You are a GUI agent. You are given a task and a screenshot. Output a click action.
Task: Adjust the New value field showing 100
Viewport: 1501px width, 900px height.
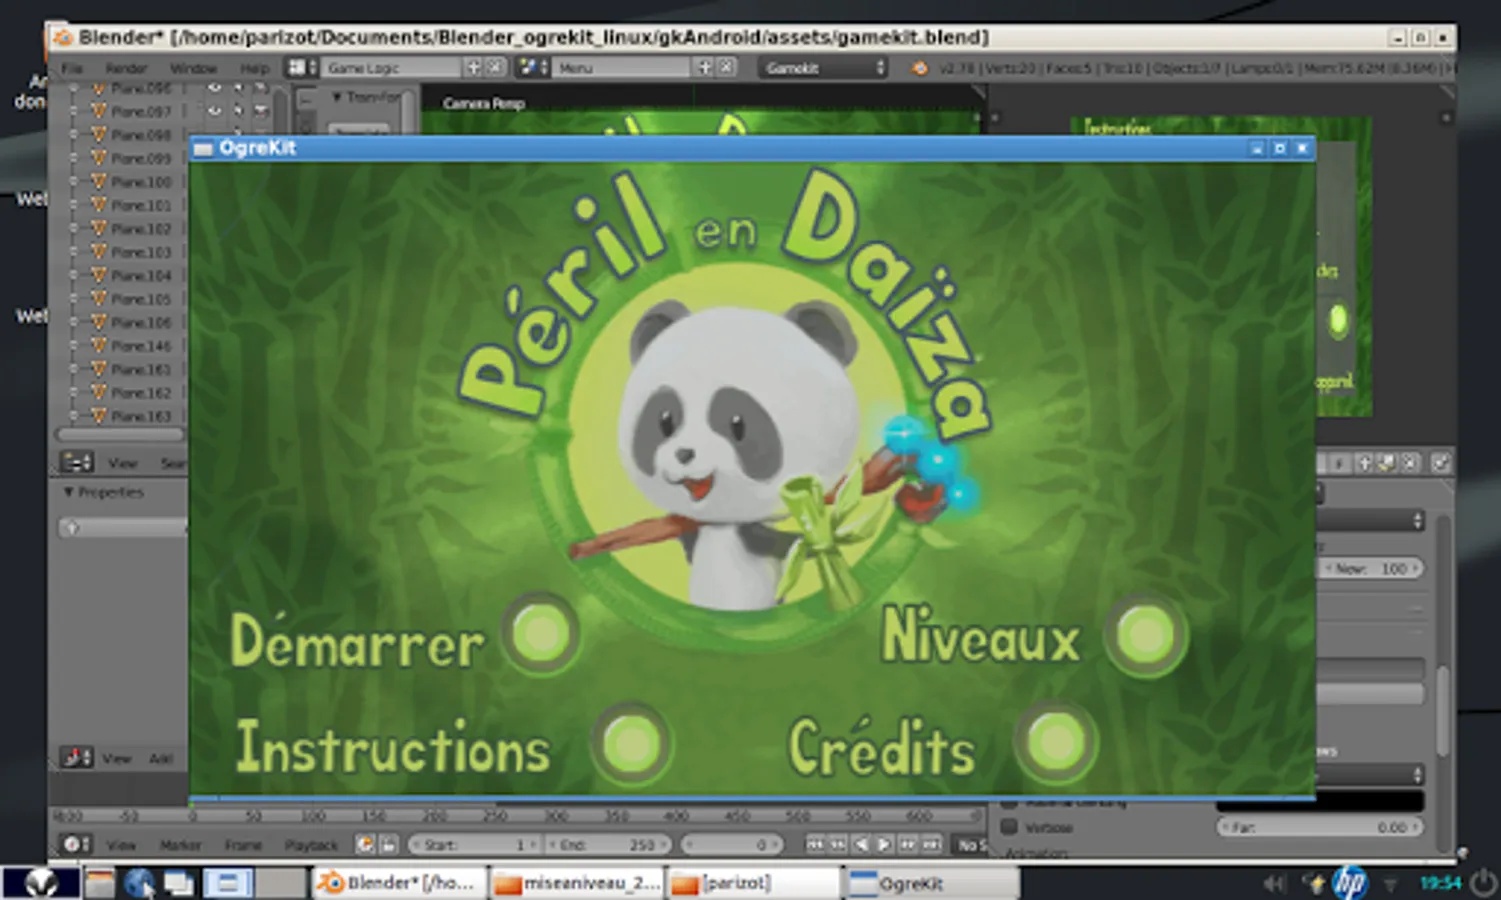(x=1372, y=568)
